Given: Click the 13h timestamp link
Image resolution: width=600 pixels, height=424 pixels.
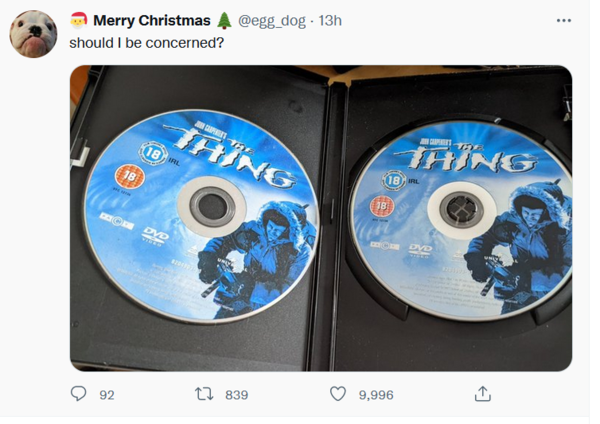Looking at the screenshot, I should pos(330,21).
